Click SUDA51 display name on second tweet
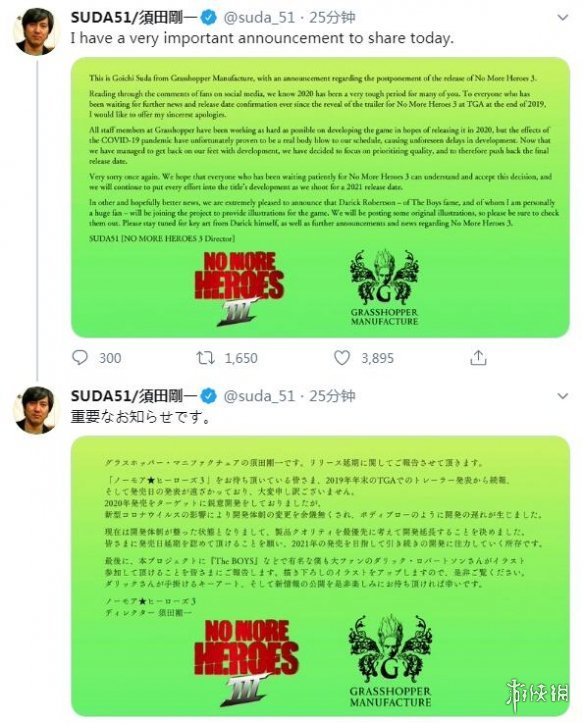The width and height of the screenshot is (584, 723). (x=134, y=396)
